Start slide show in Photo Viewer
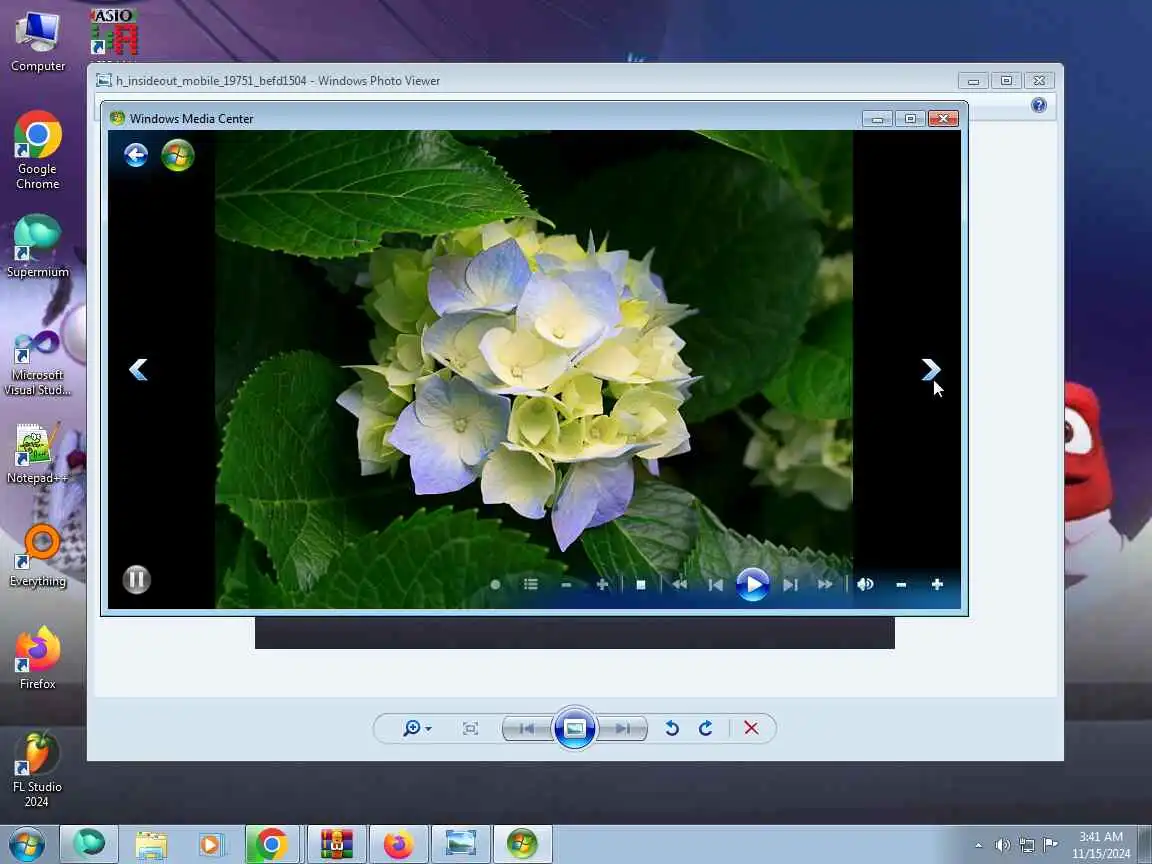This screenshot has height=864, width=1152. (x=575, y=728)
